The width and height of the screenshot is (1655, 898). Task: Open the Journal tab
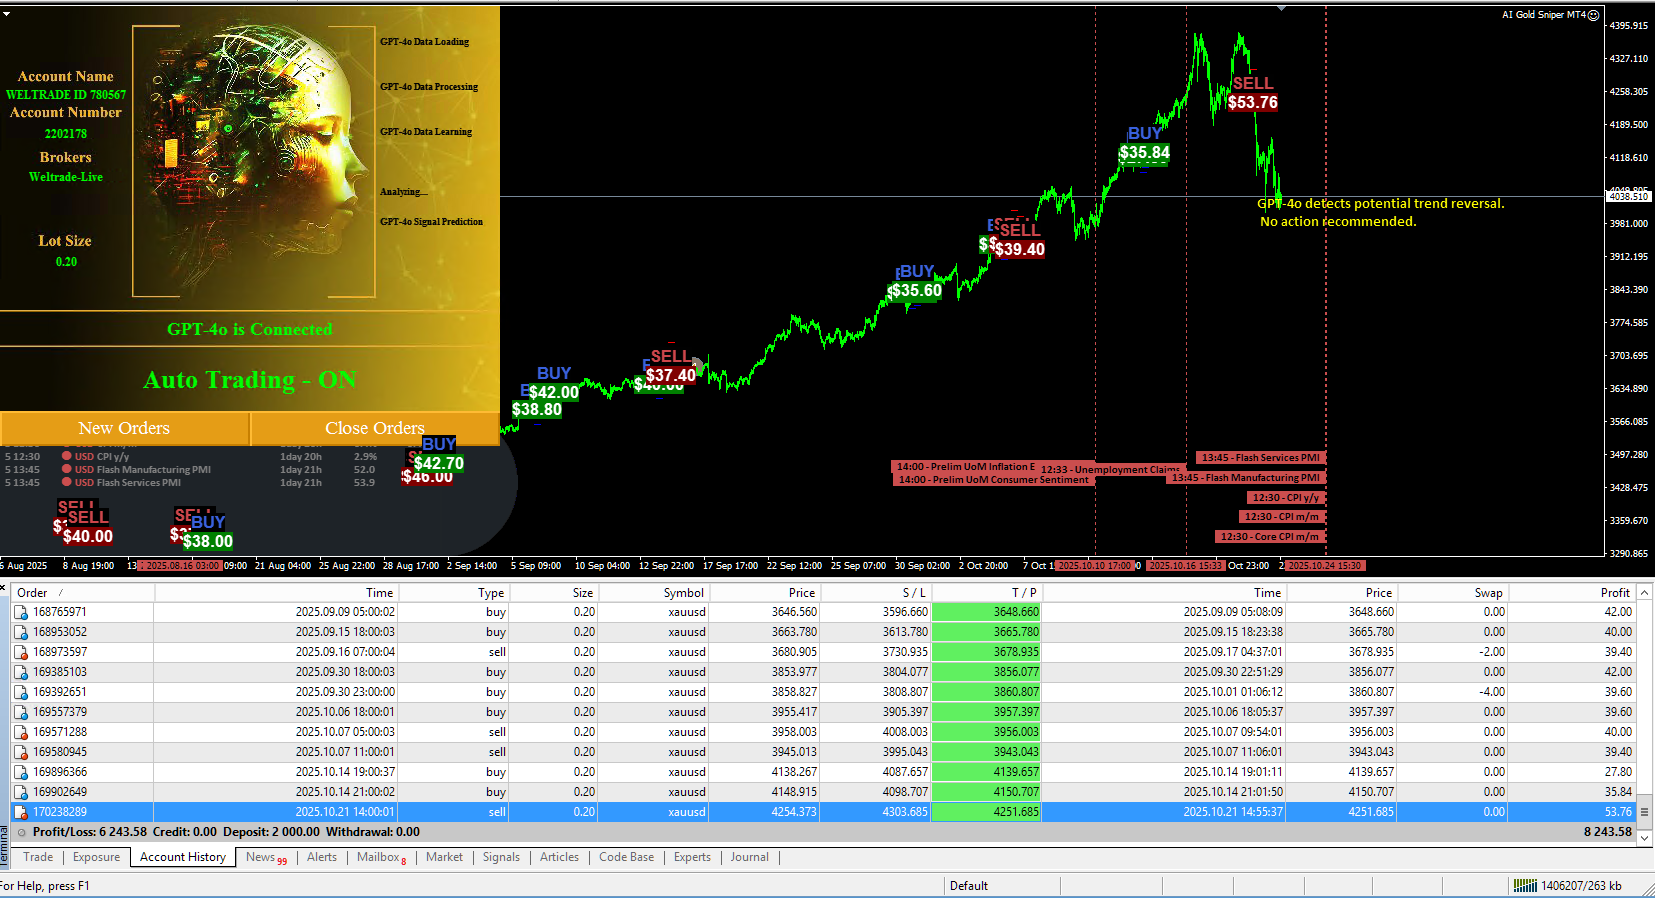[749, 857]
